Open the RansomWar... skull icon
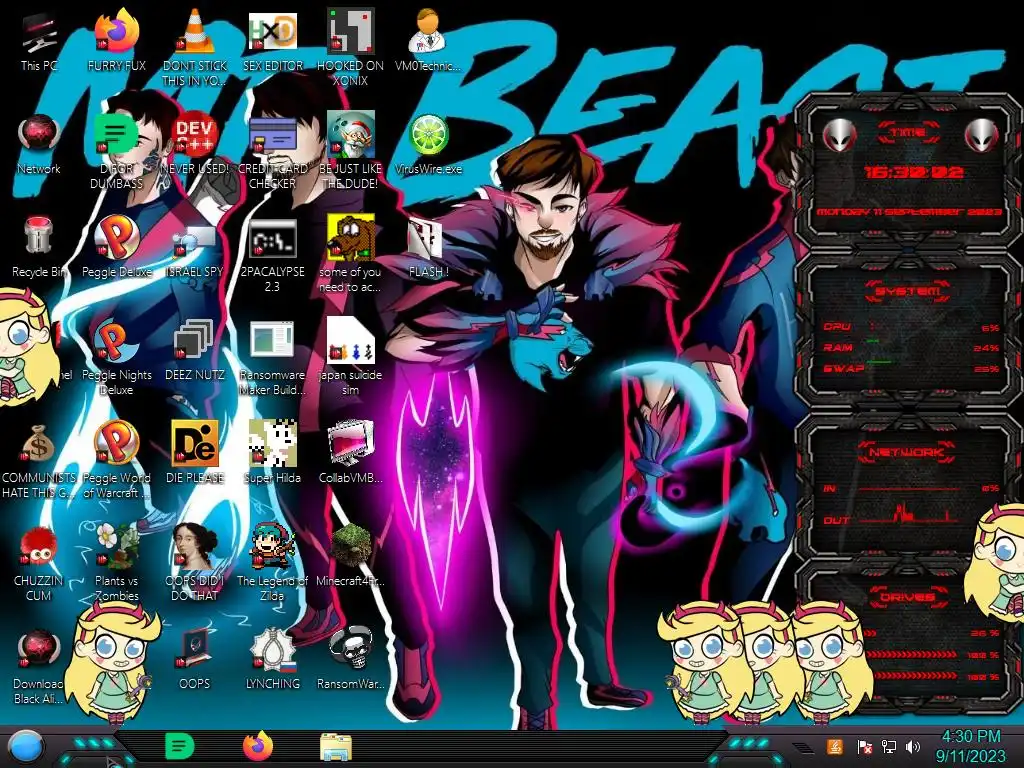 (350, 658)
